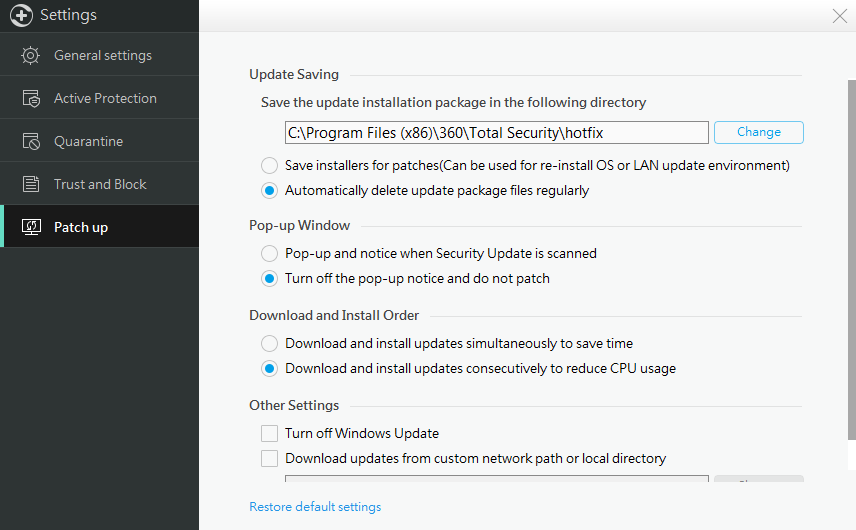This screenshot has width=856, height=530.
Task: Enable pop-up notice when Security Update scanned
Action: tap(269, 253)
